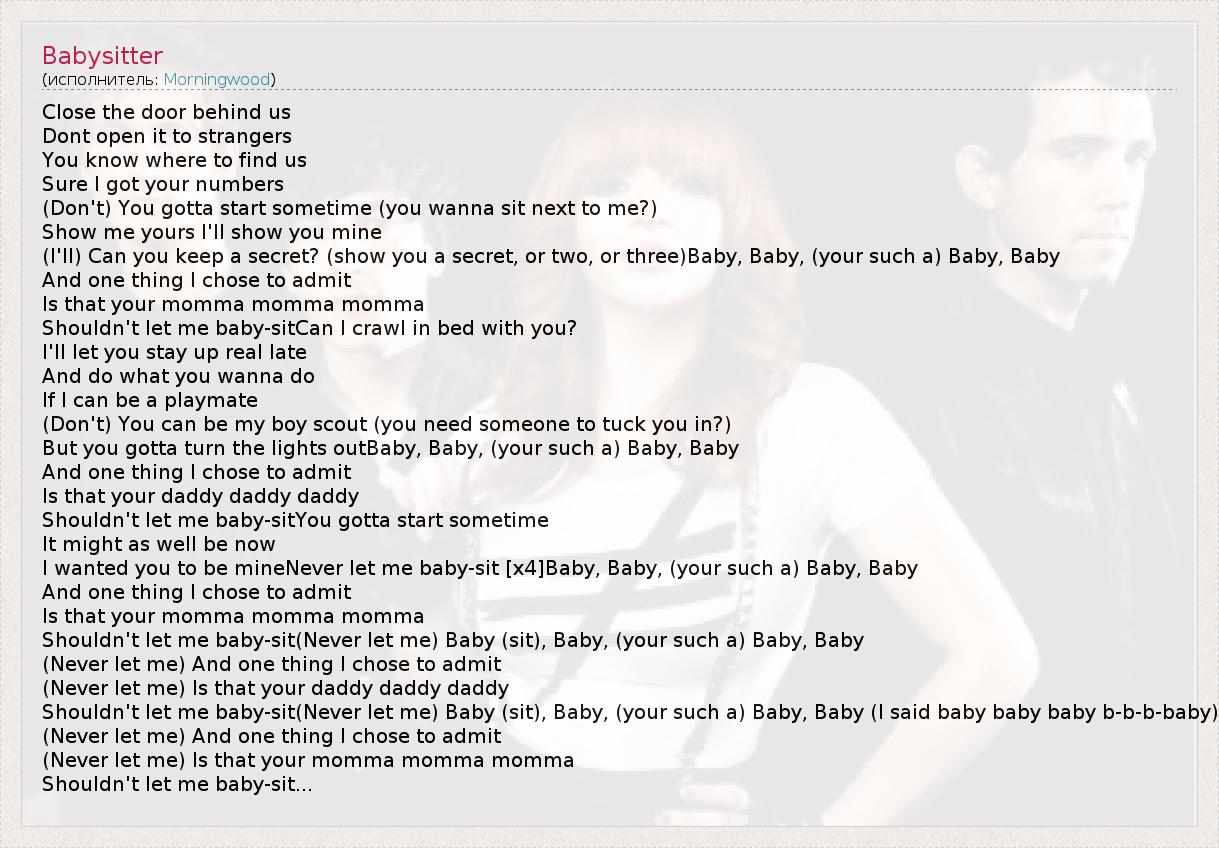Select the line 'And do what you wanna do'
Viewport: 1219px width, 848px height.
[x=178, y=376]
